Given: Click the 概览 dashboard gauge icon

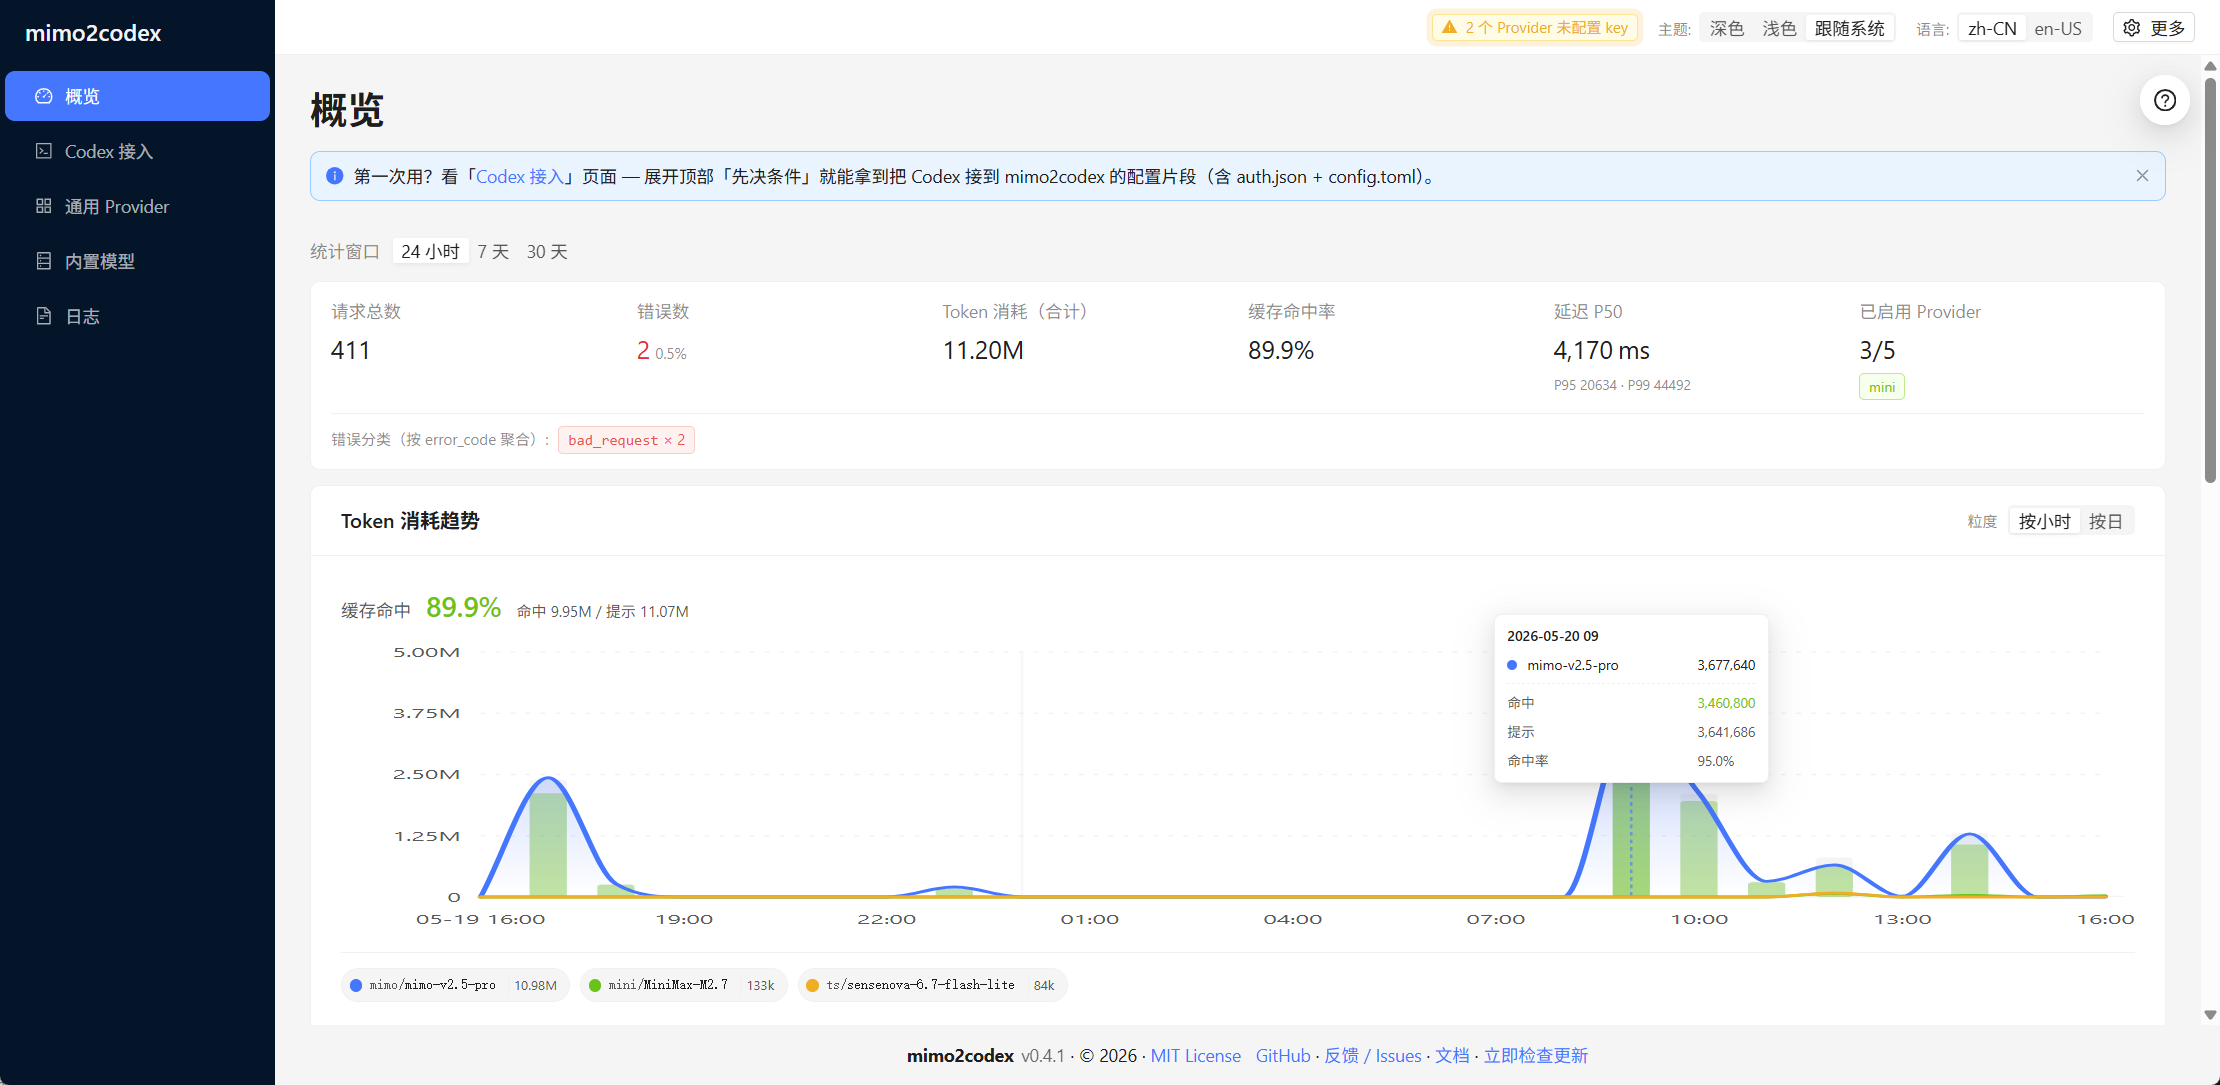Looking at the screenshot, I should [x=44, y=96].
